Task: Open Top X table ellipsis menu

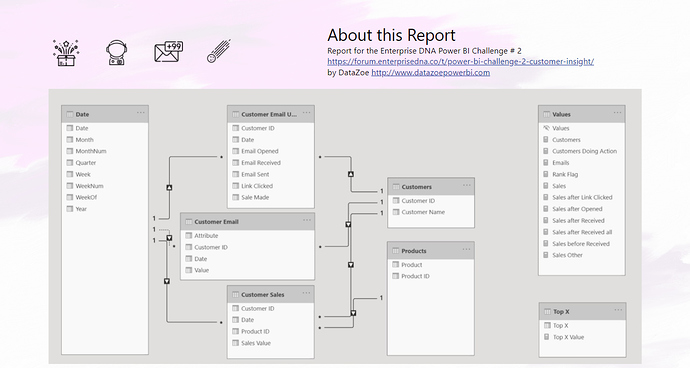Action: pyautogui.click(x=618, y=310)
